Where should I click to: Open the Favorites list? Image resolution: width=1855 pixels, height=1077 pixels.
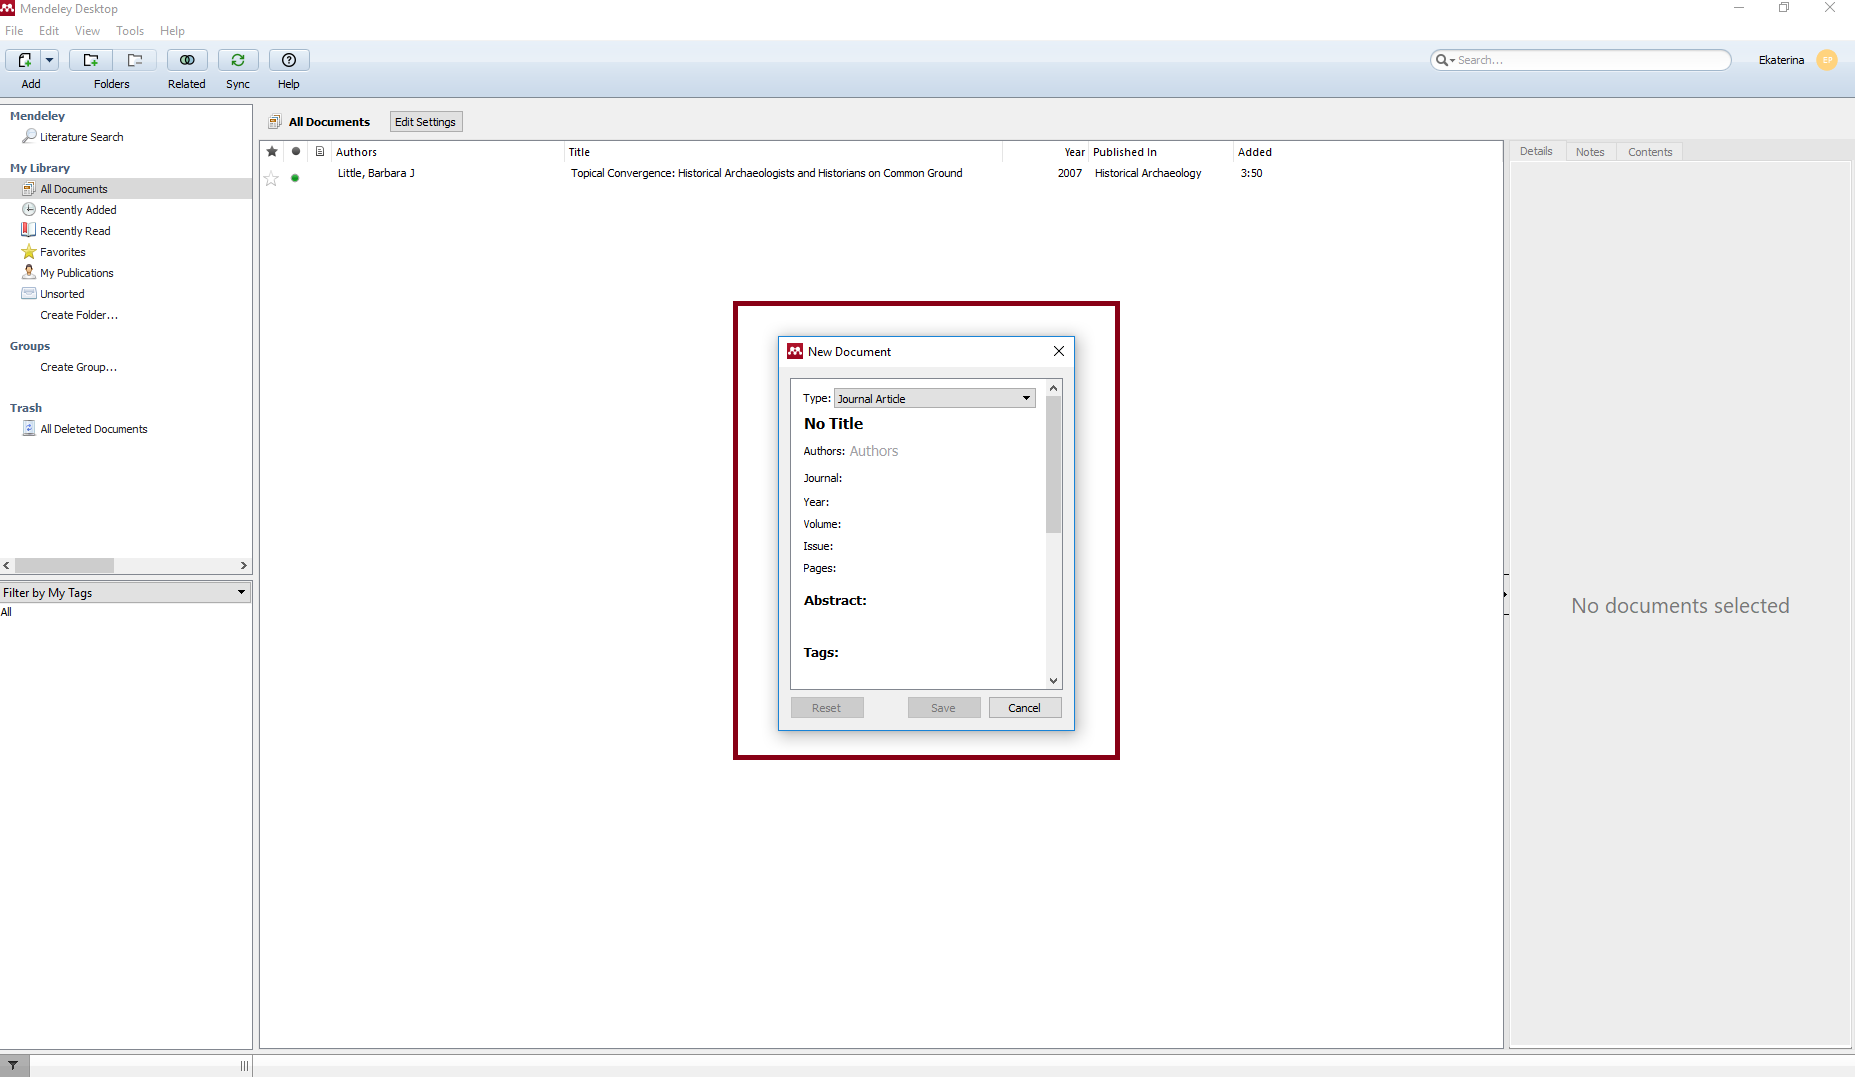point(62,252)
